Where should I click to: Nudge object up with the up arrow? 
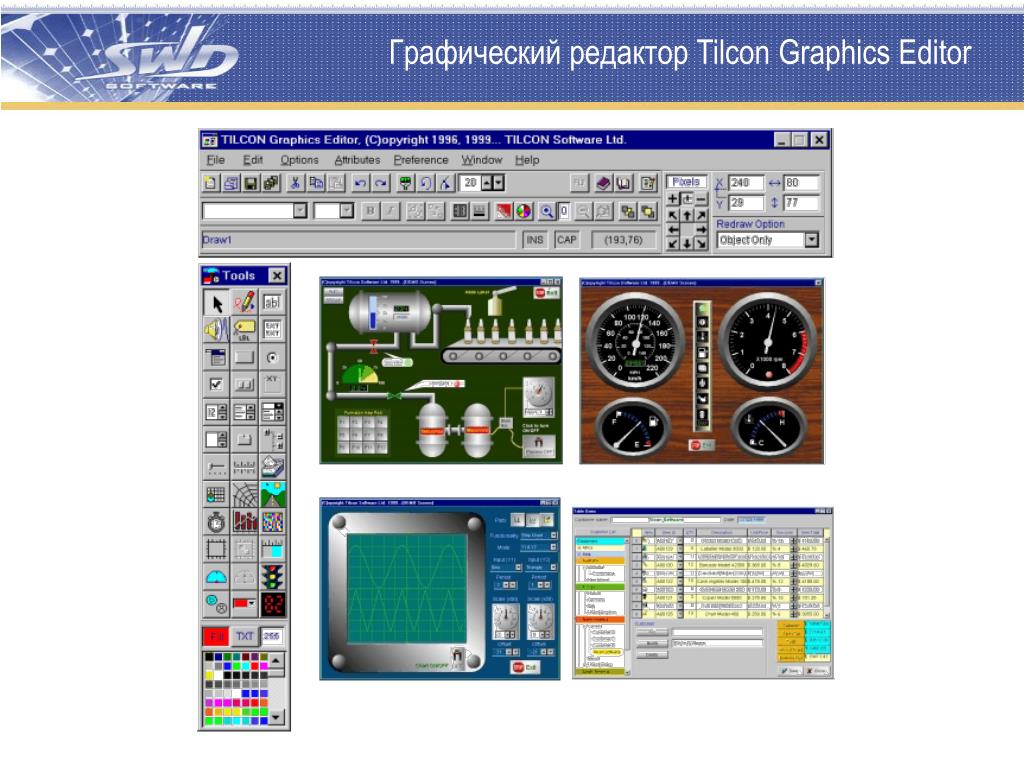click(x=687, y=215)
